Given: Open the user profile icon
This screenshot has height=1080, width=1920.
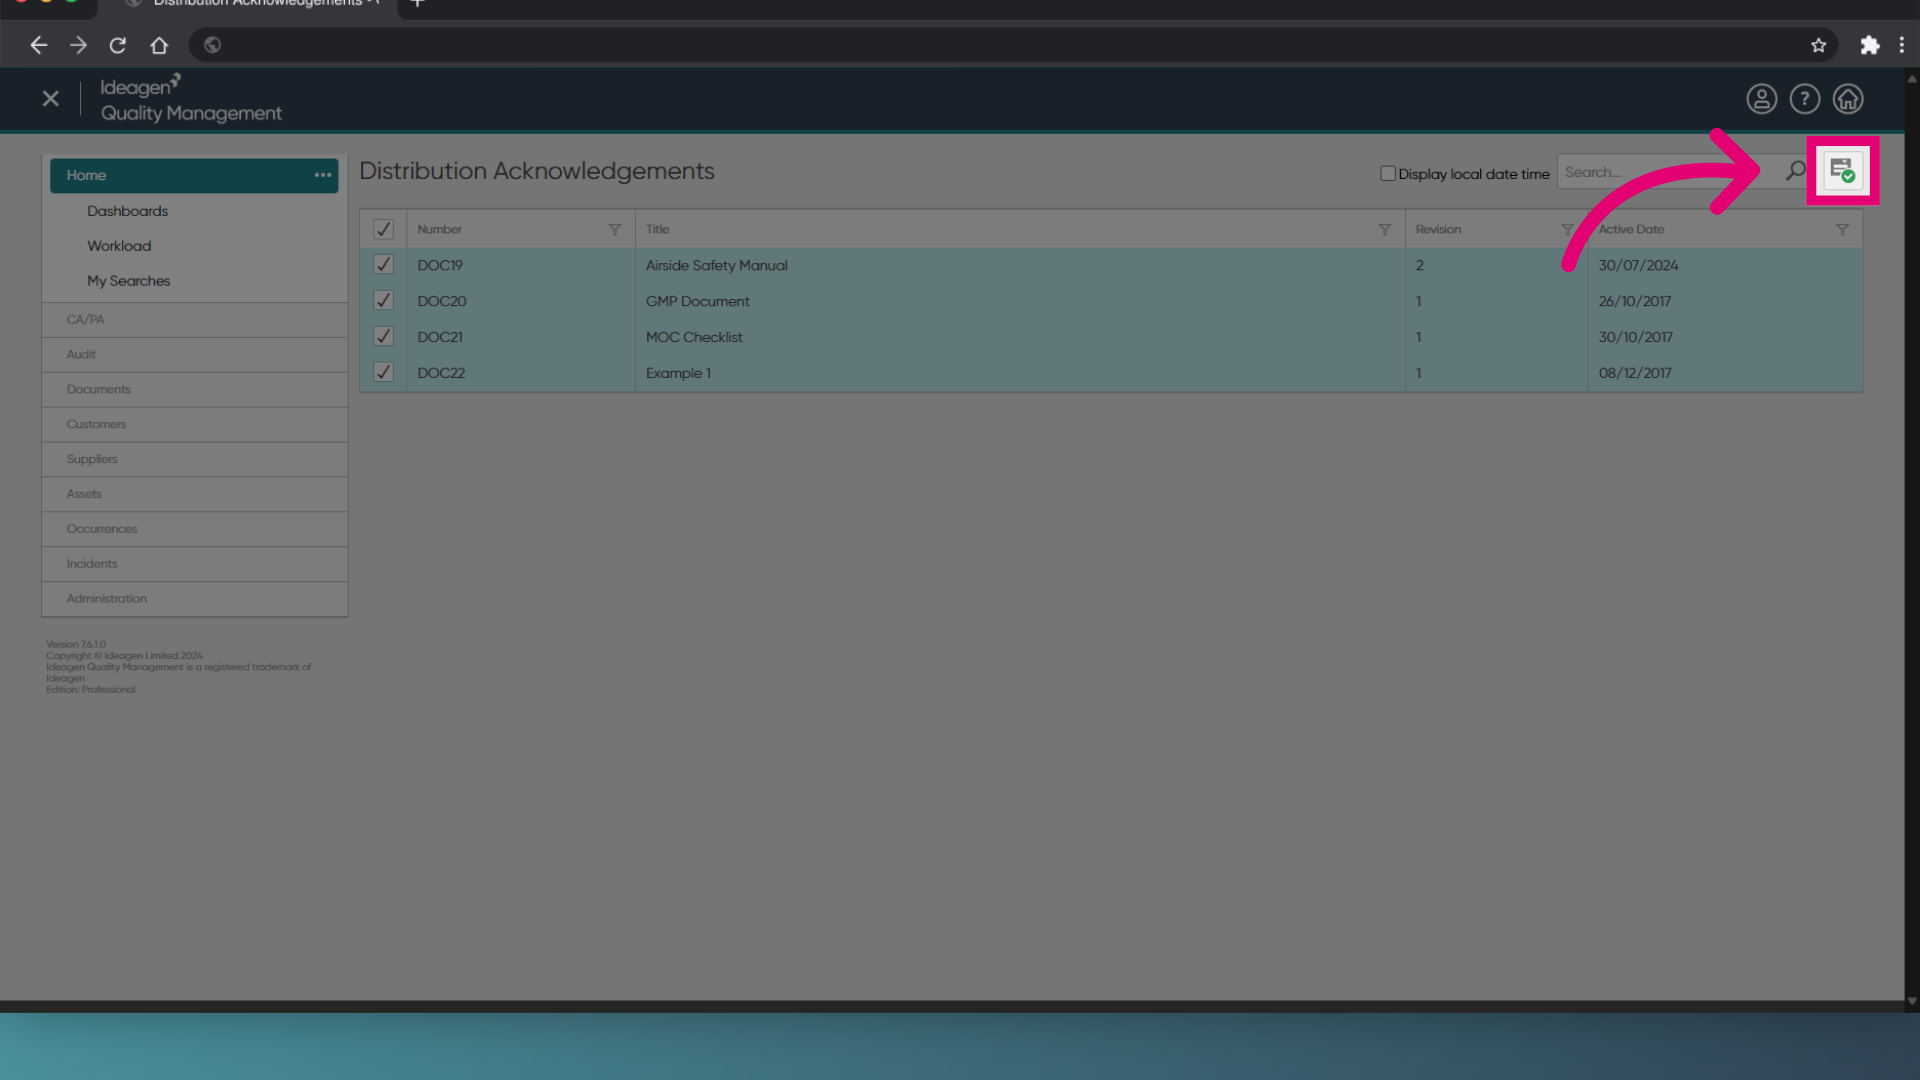Looking at the screenshot, I should (x=1761, y=99).
